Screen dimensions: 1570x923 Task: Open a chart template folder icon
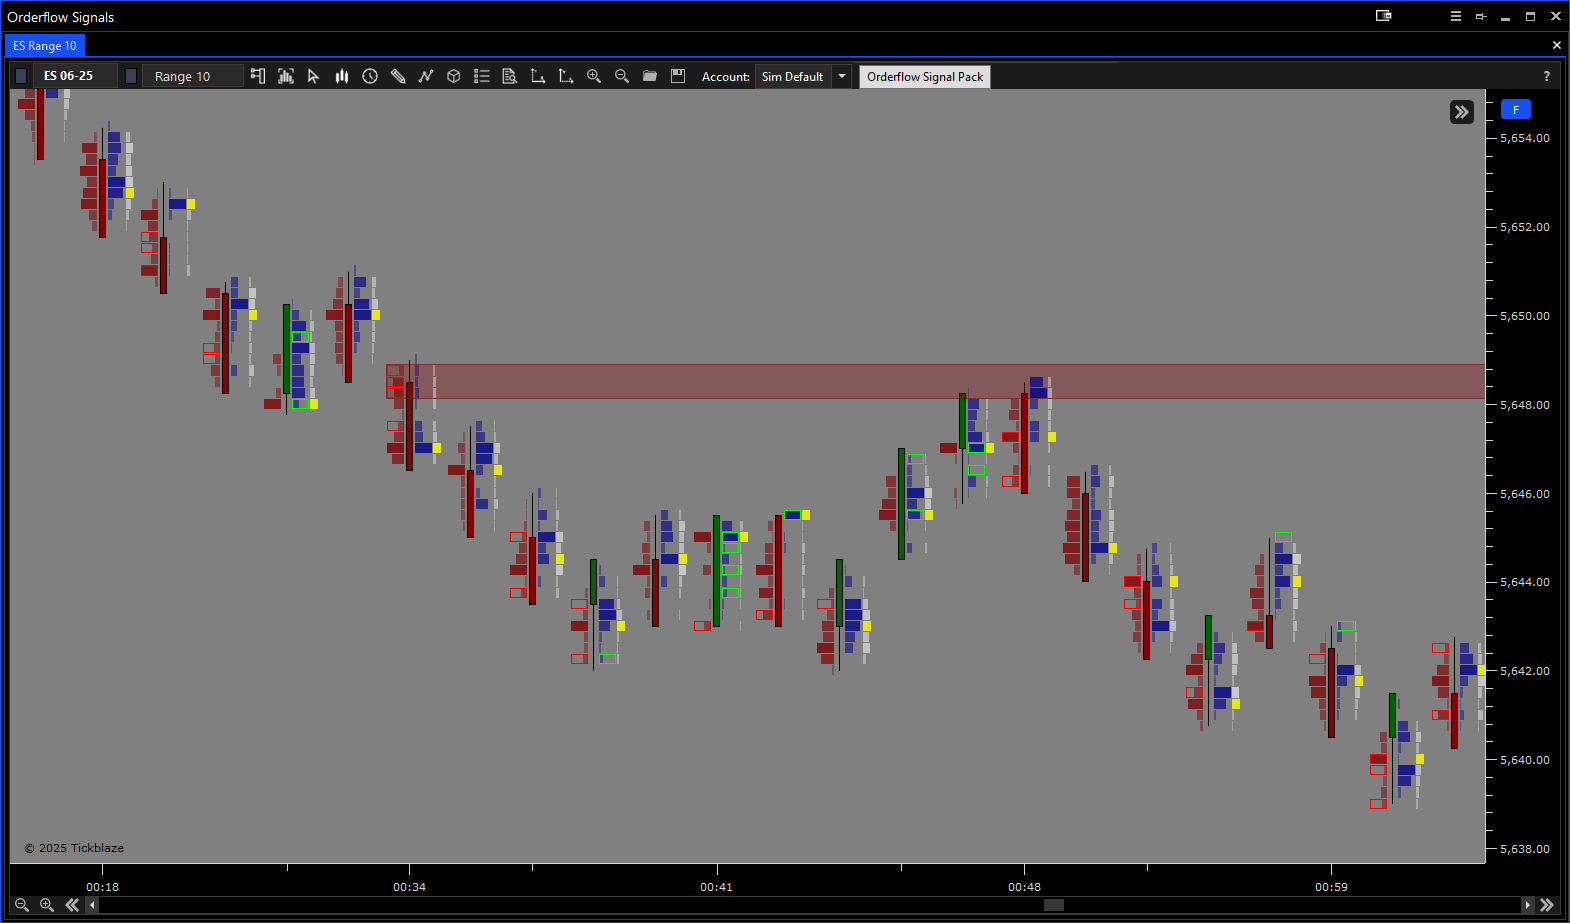650,76
